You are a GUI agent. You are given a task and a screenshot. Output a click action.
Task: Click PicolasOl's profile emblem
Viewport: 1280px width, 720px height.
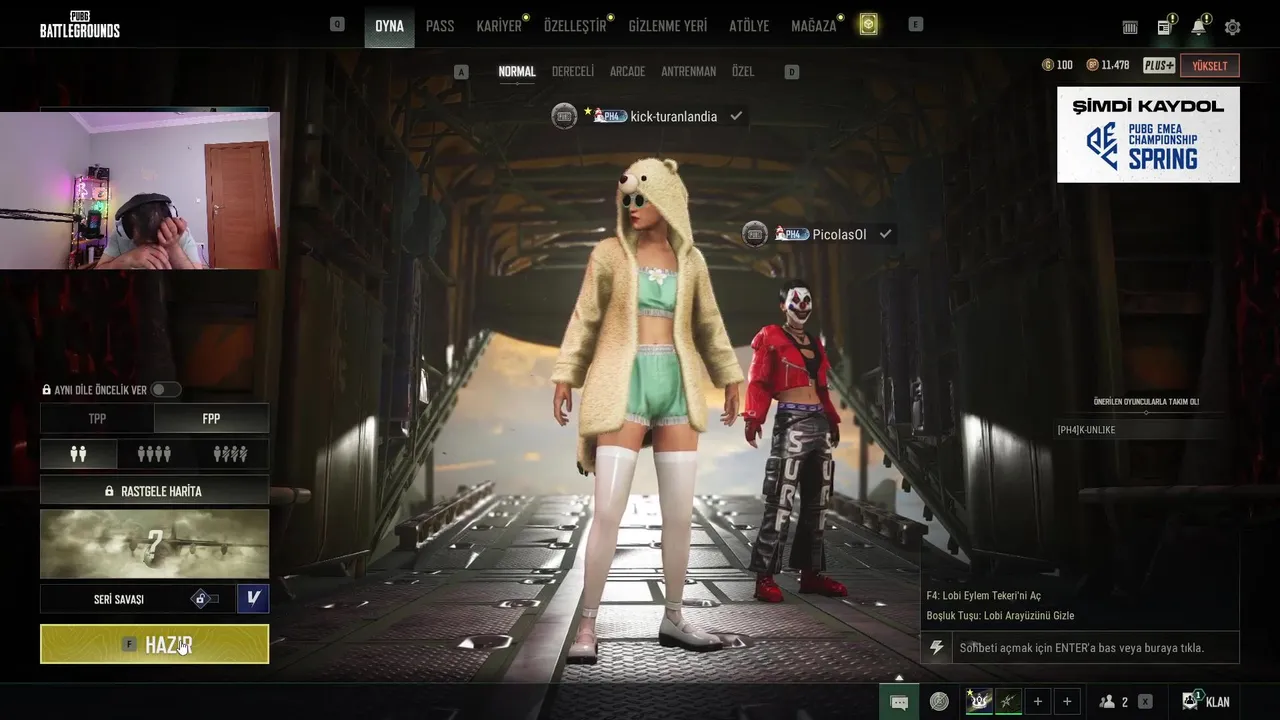click(x=755, y=234)
